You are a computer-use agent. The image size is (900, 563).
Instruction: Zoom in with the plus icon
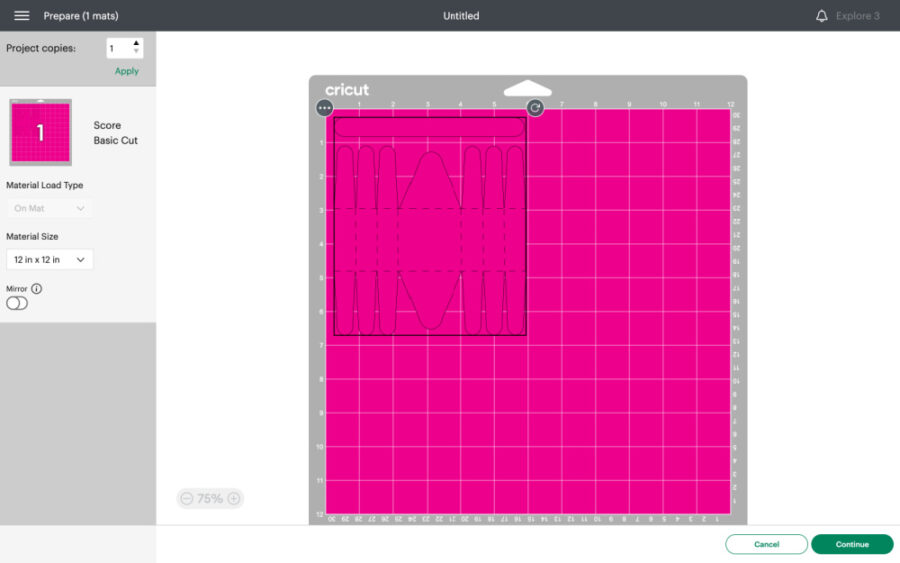(233, 498)
